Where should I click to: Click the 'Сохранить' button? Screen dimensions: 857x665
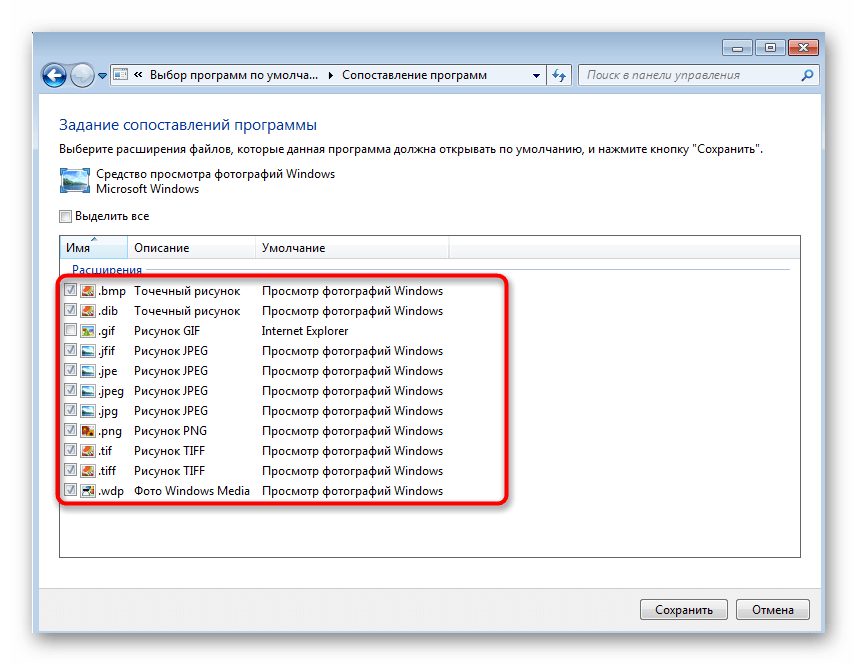tap(684, 609)
